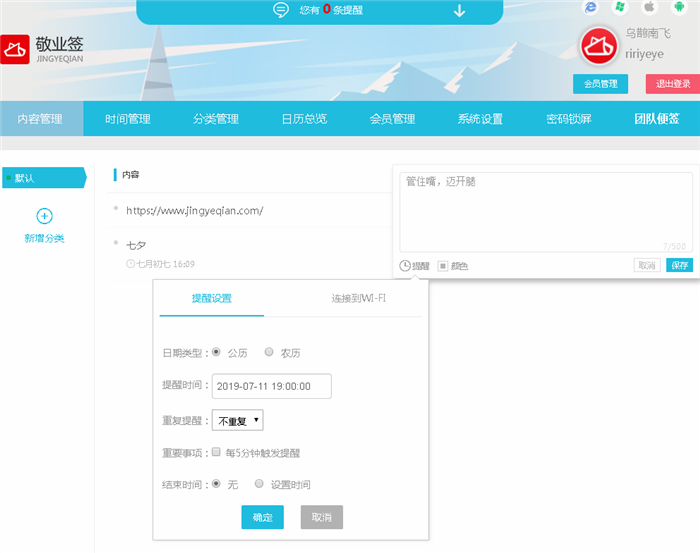Viewport: 700px width, 553px height.
Task: Open the 密码锁屏 nav item
Action: tap(569, 119)
